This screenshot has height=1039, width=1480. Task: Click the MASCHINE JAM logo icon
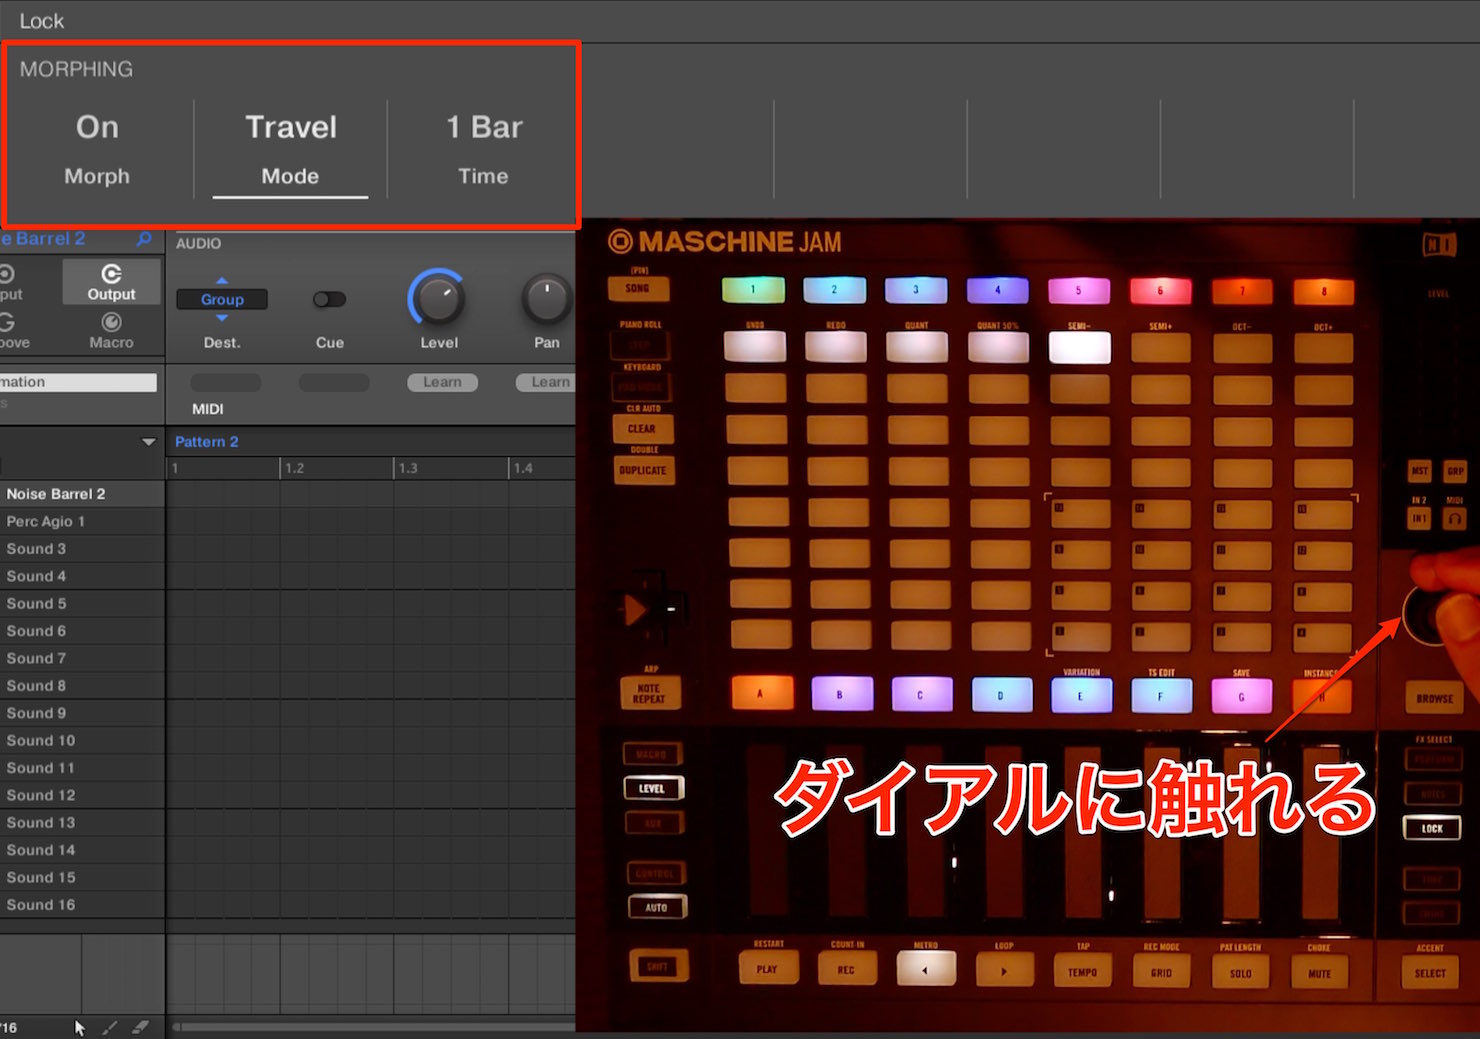621,241
